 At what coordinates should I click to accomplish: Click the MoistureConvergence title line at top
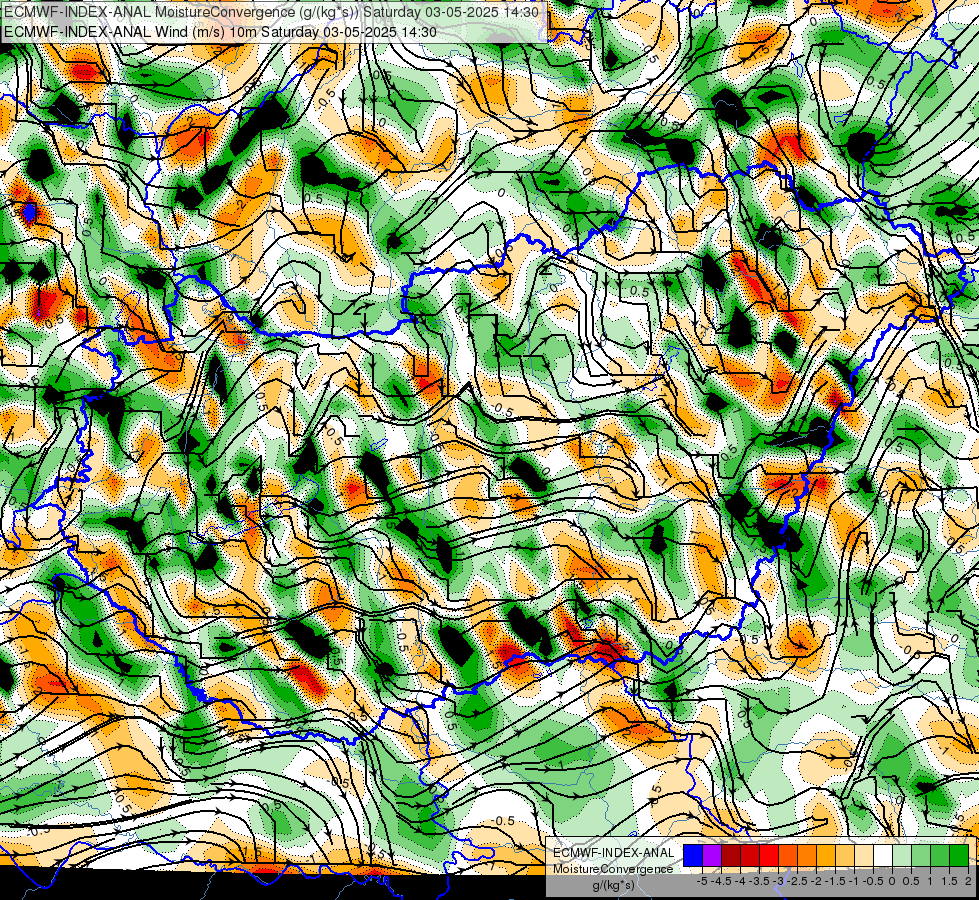(x=271, y=12)
